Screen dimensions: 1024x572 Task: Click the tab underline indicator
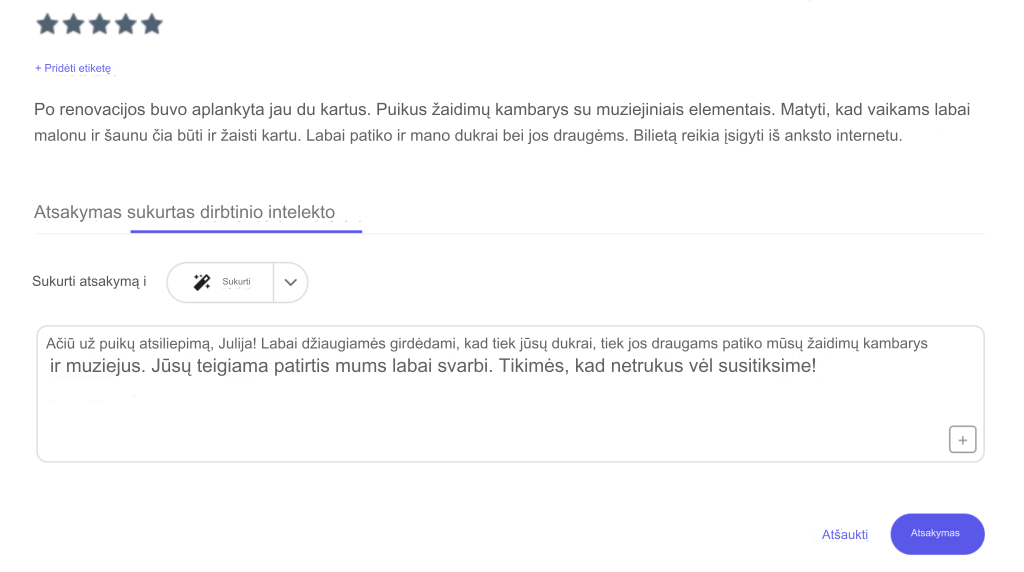[x=246, y=230]
